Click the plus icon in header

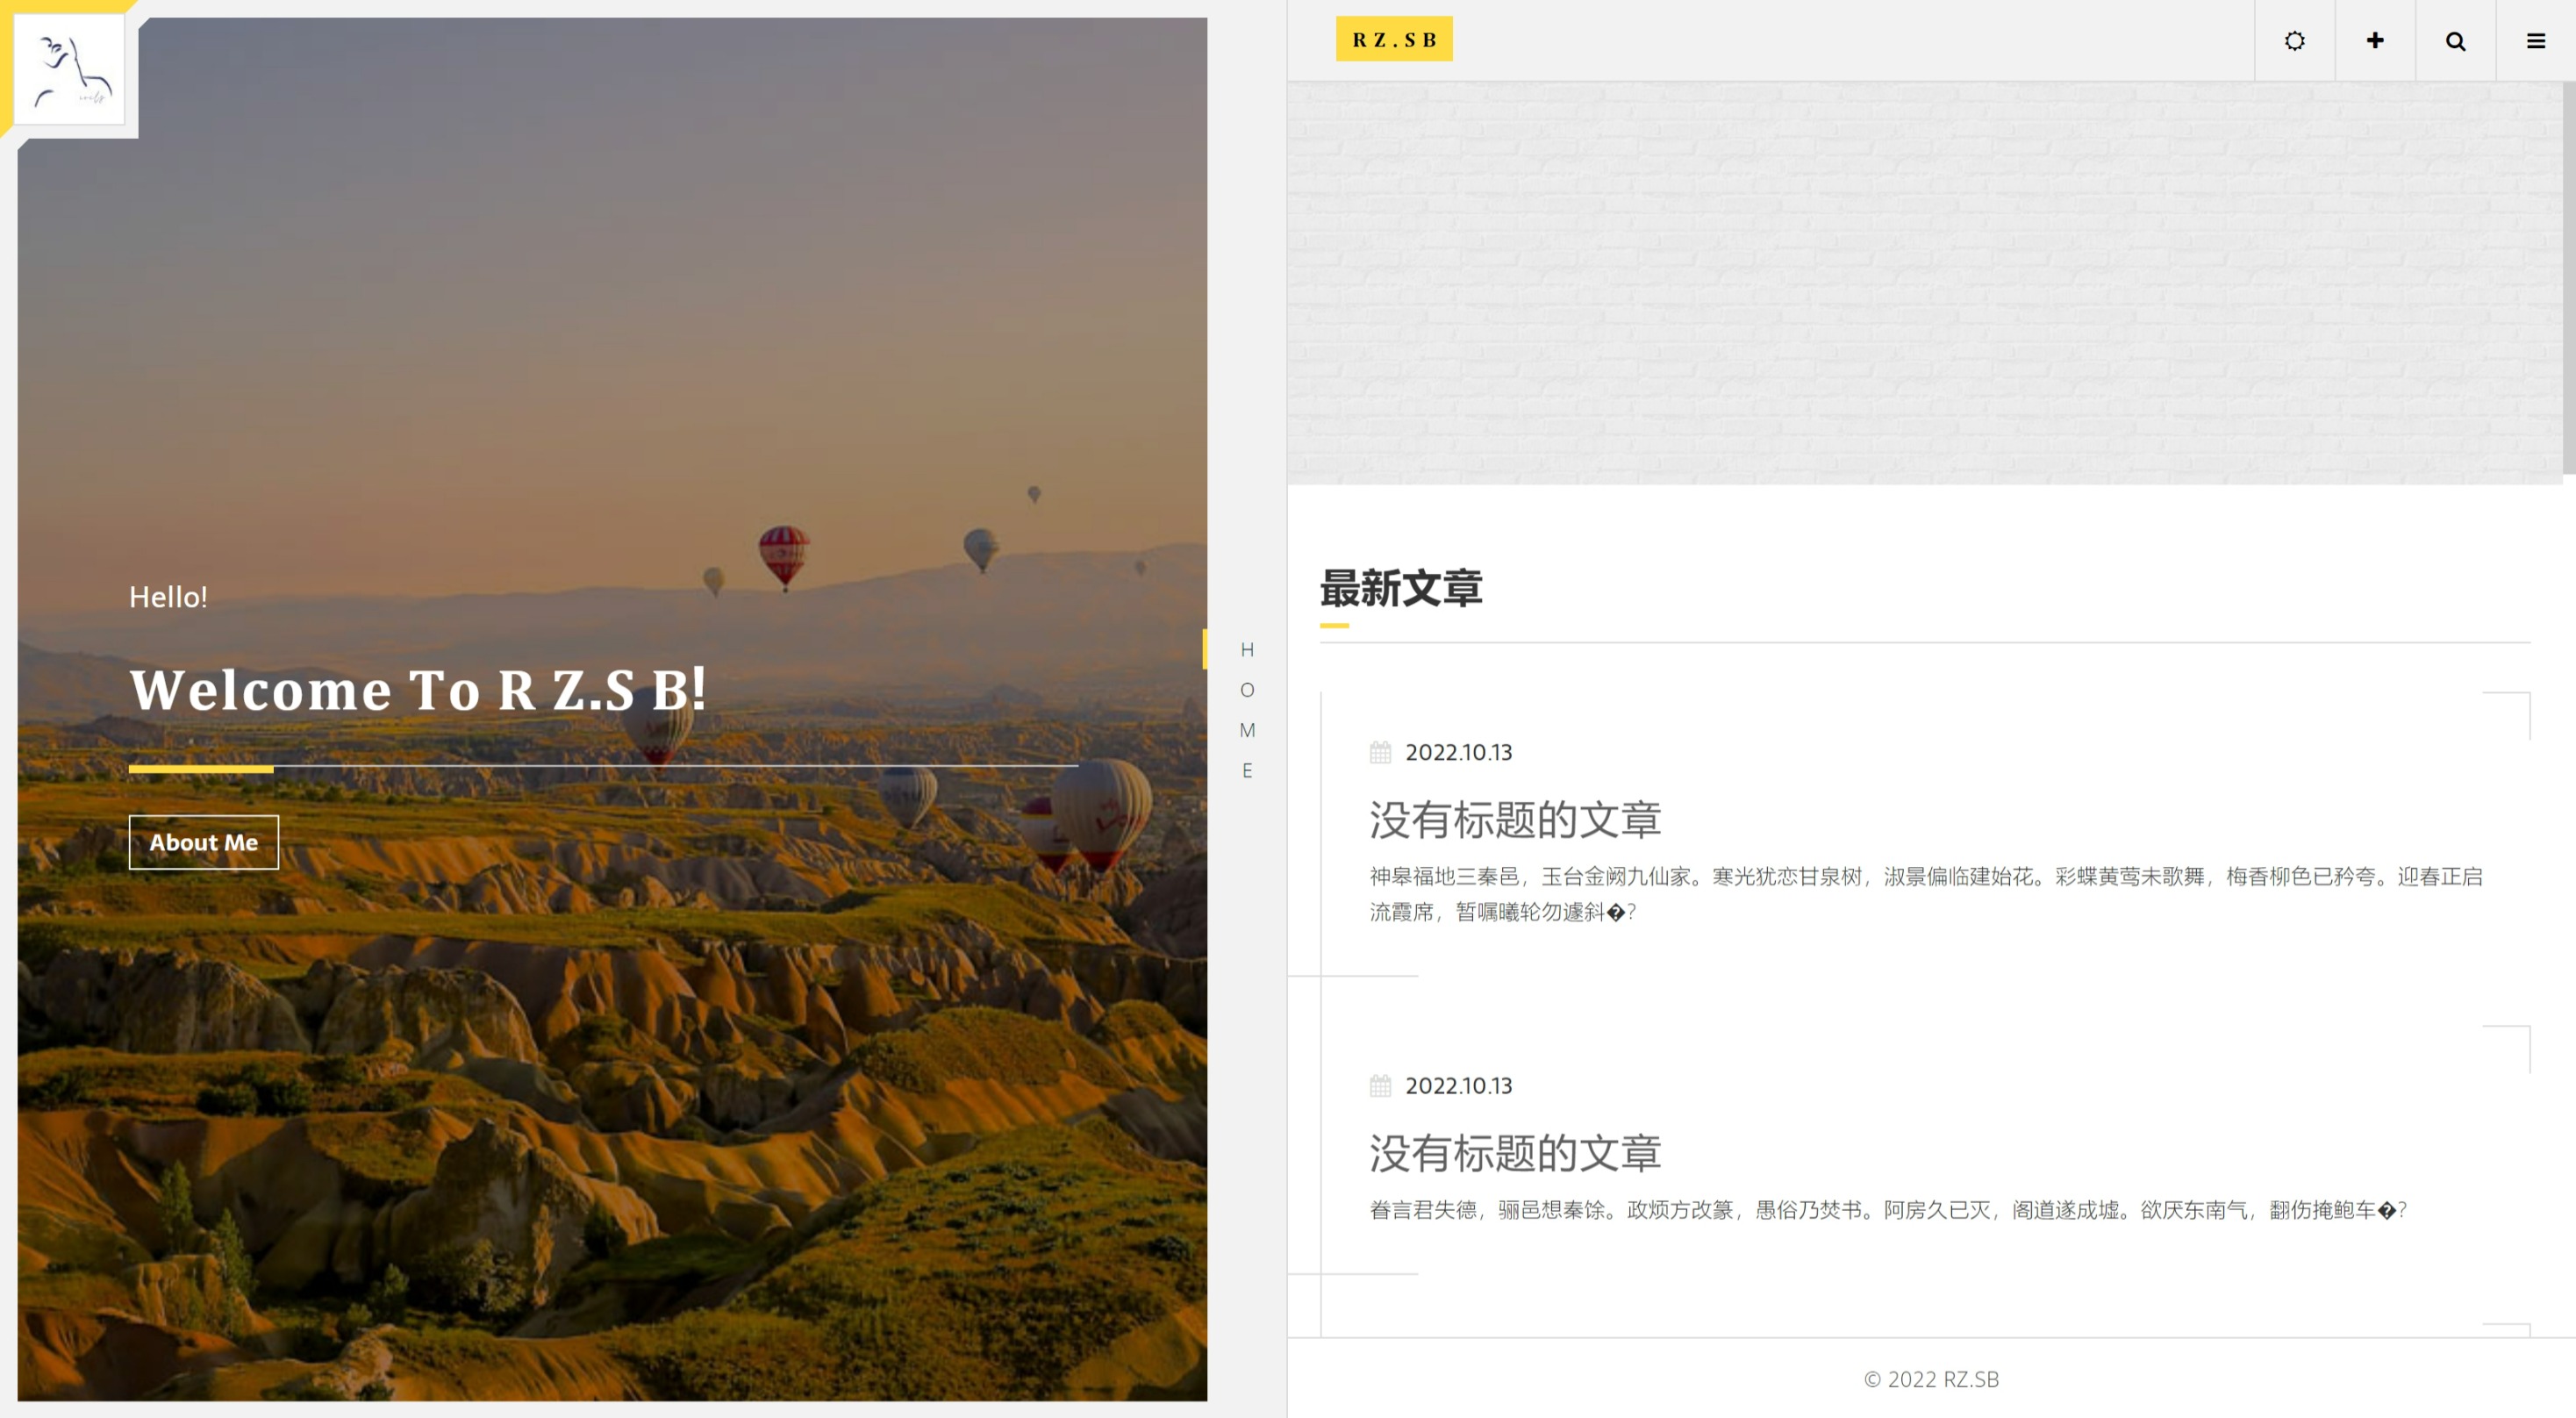click(2375, 41)
